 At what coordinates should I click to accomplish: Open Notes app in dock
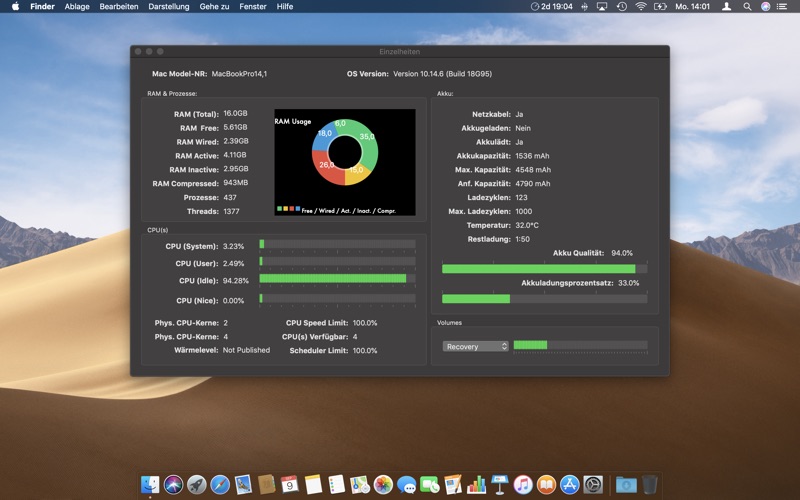(x=313, y=485)
